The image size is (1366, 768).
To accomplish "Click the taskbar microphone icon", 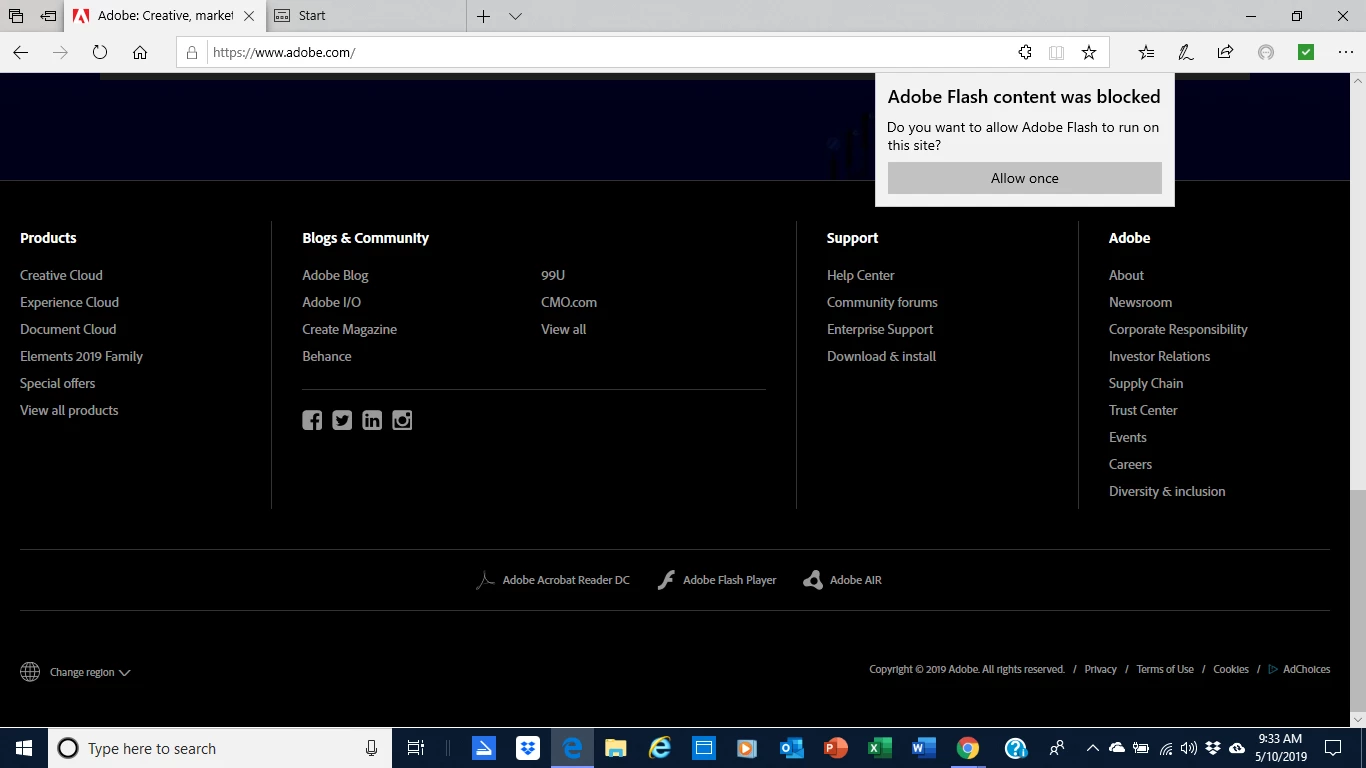I will coord(371,748).
